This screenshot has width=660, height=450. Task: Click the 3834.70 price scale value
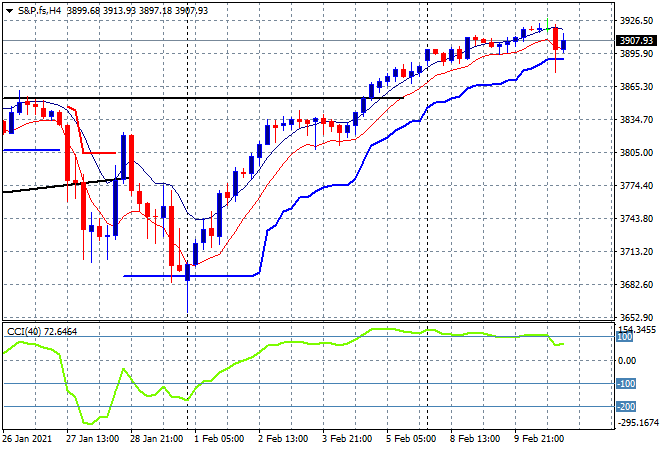636,120
